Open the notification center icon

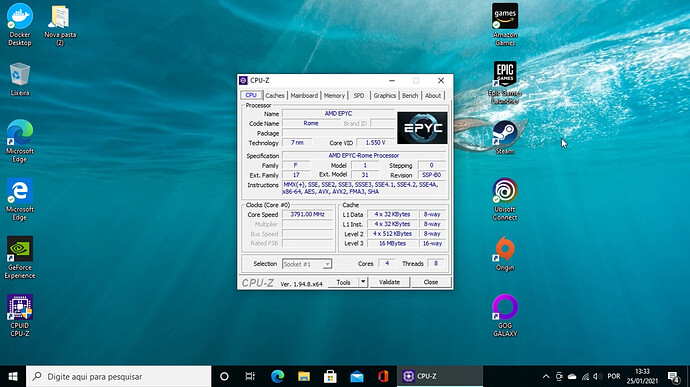tap(673, 376)
